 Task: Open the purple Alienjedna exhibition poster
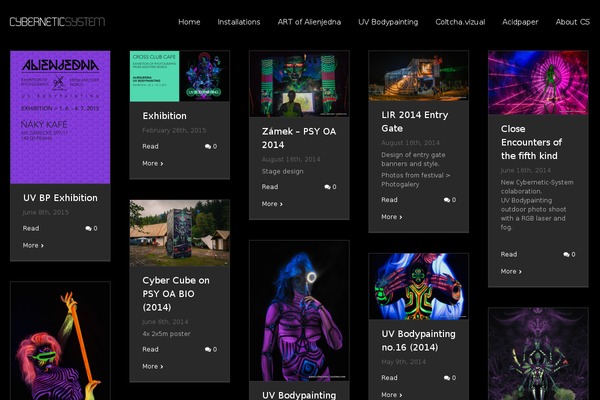coord(60,117)
